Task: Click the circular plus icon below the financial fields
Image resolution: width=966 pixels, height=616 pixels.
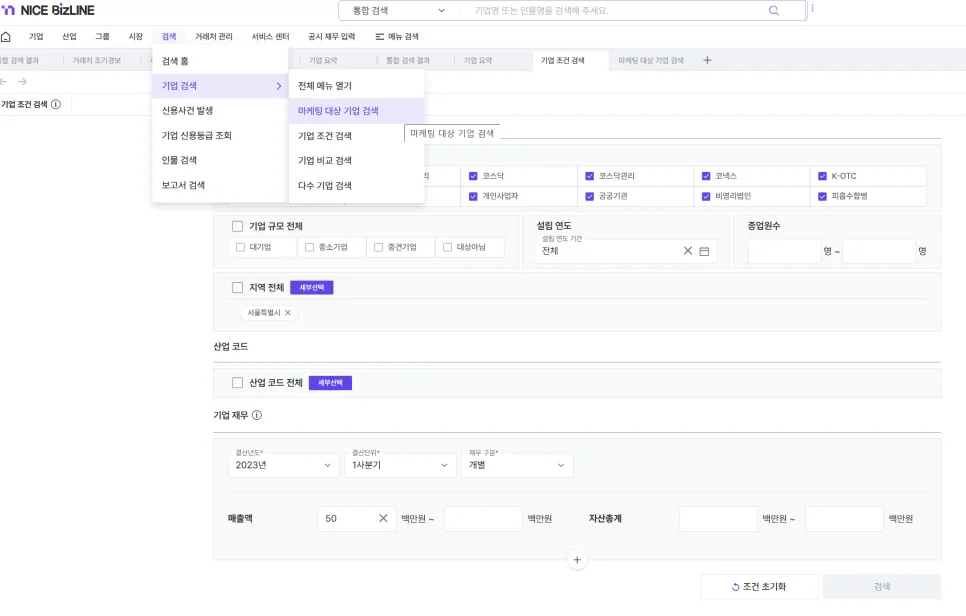Action: pyautogui.click(x=577, y=560)
